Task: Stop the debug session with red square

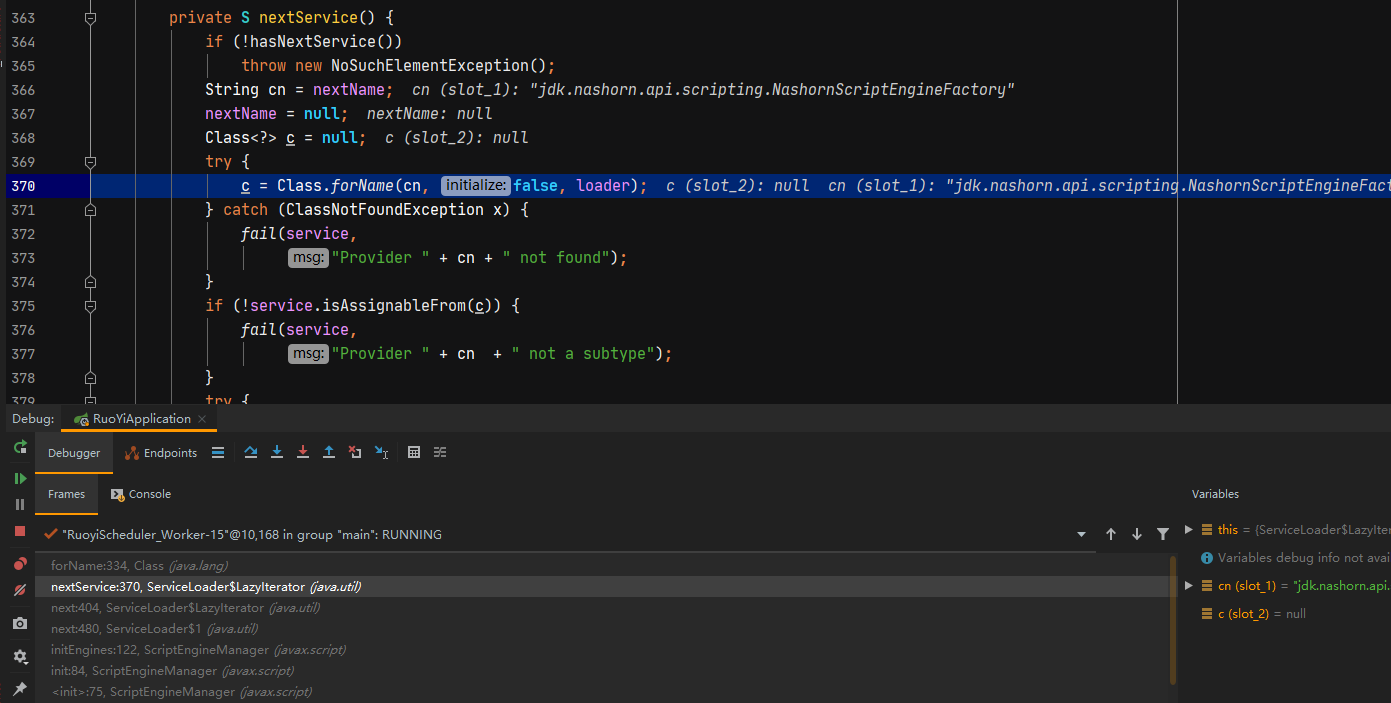Action: 19,531
